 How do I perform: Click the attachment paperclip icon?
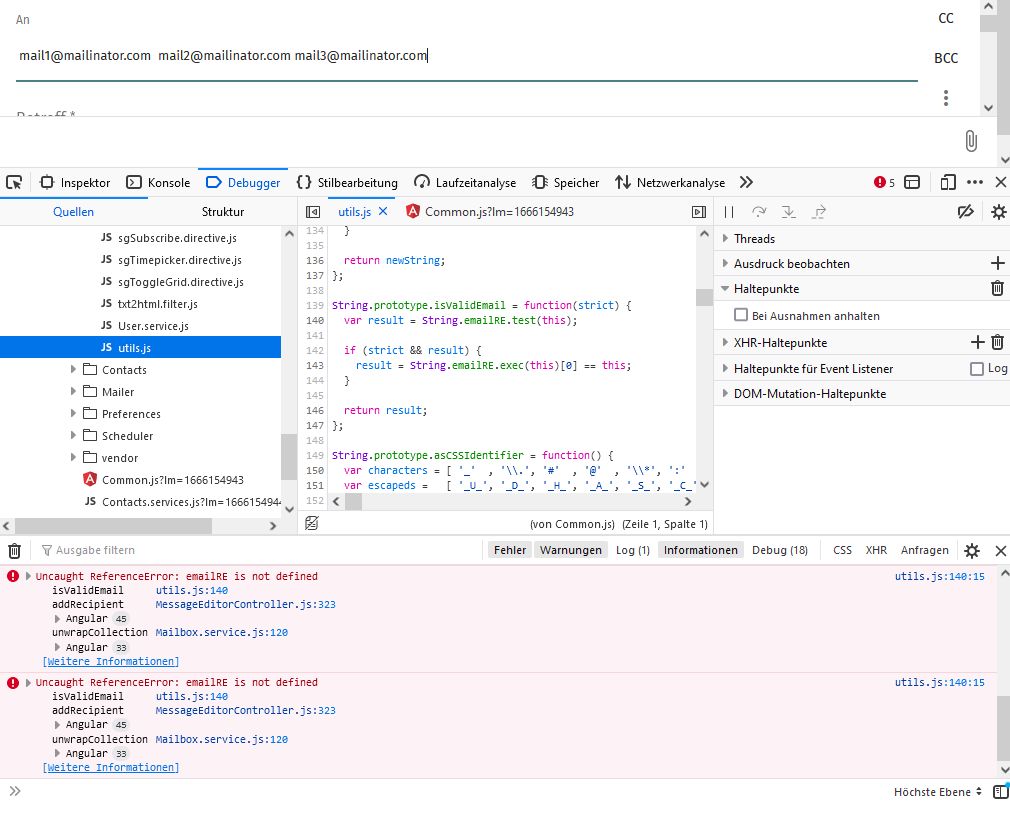click(x=970, y=141)
